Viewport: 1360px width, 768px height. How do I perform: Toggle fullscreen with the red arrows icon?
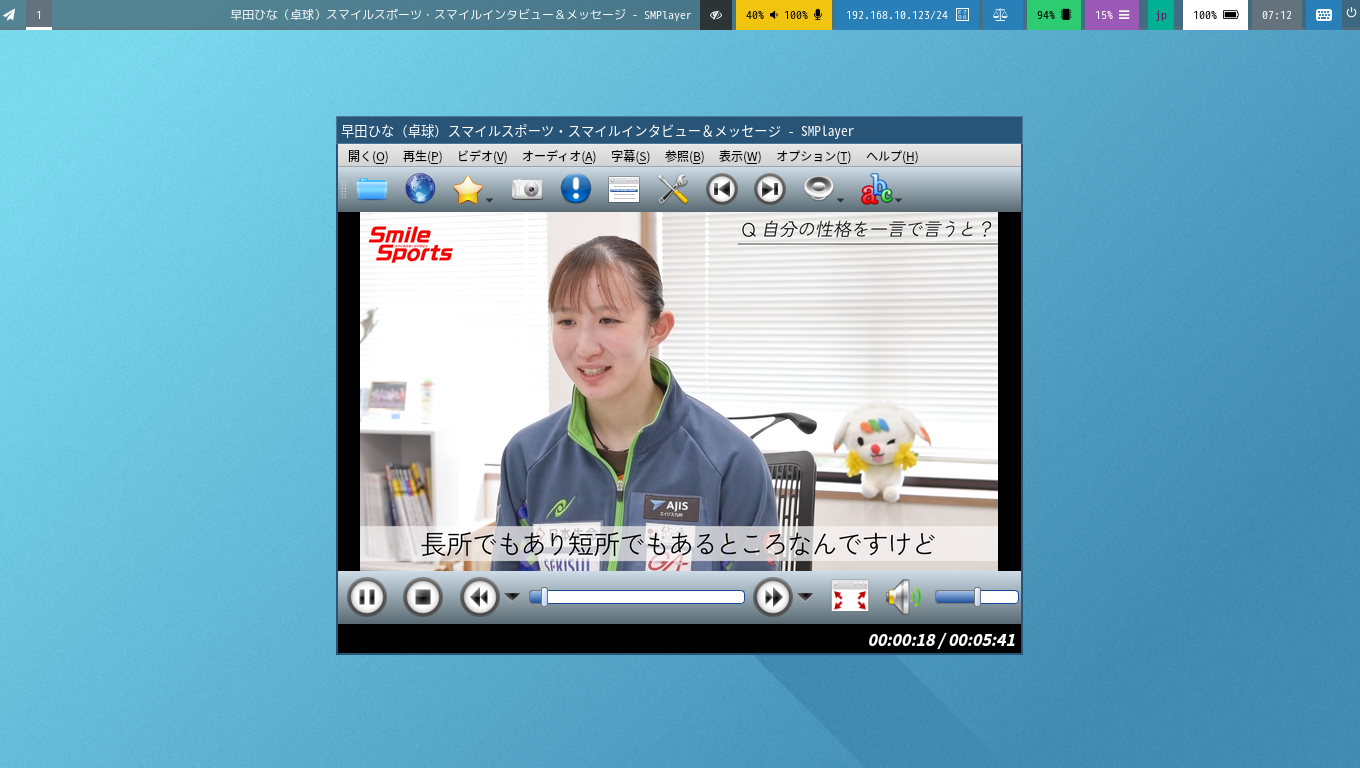[850, 597]
